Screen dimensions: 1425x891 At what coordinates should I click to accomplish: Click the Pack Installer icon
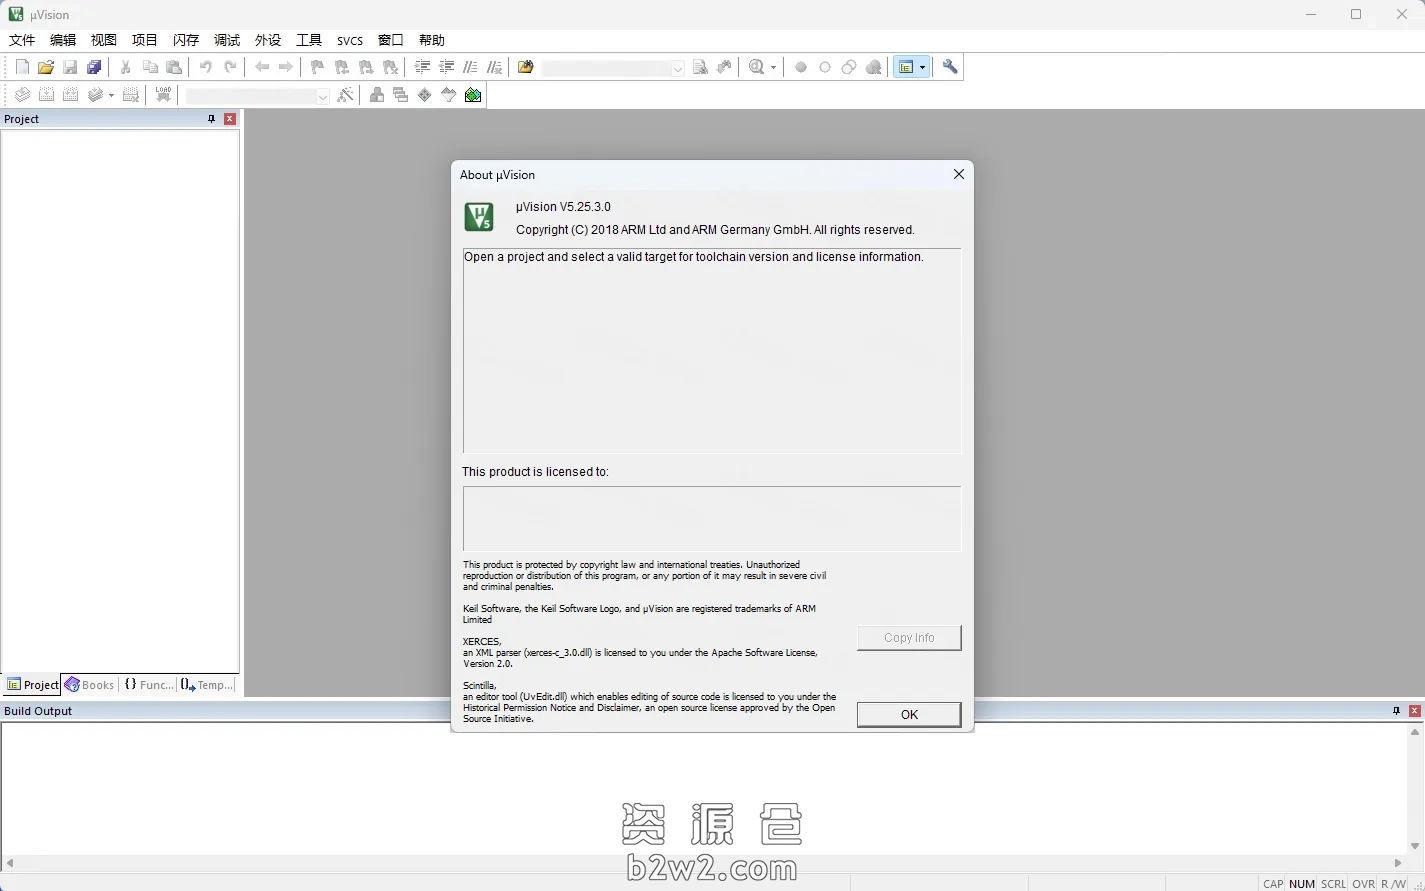pyautogui.click(x=473, y=95)
